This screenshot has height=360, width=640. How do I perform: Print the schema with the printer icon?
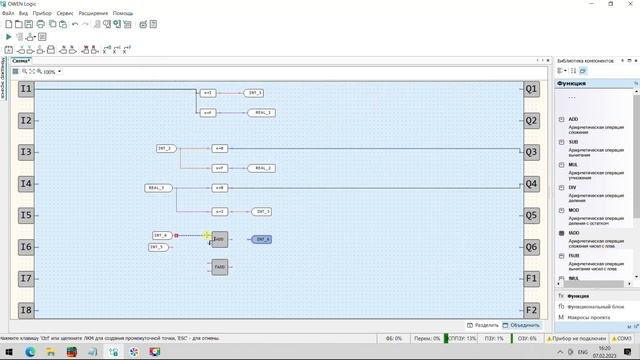coord(40,24)
